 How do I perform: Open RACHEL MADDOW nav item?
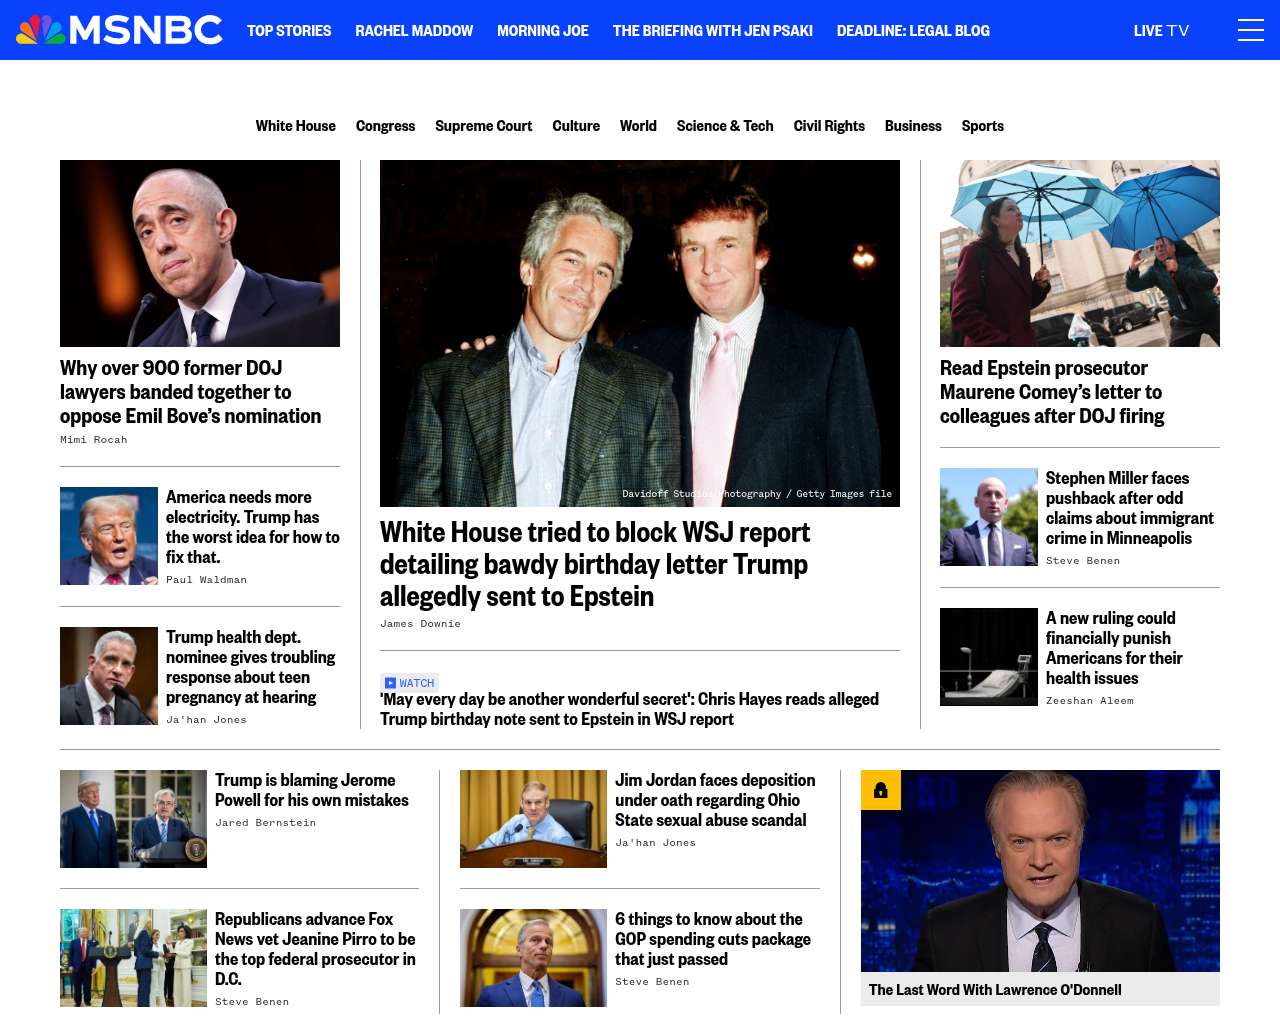(x=414, y=31)
